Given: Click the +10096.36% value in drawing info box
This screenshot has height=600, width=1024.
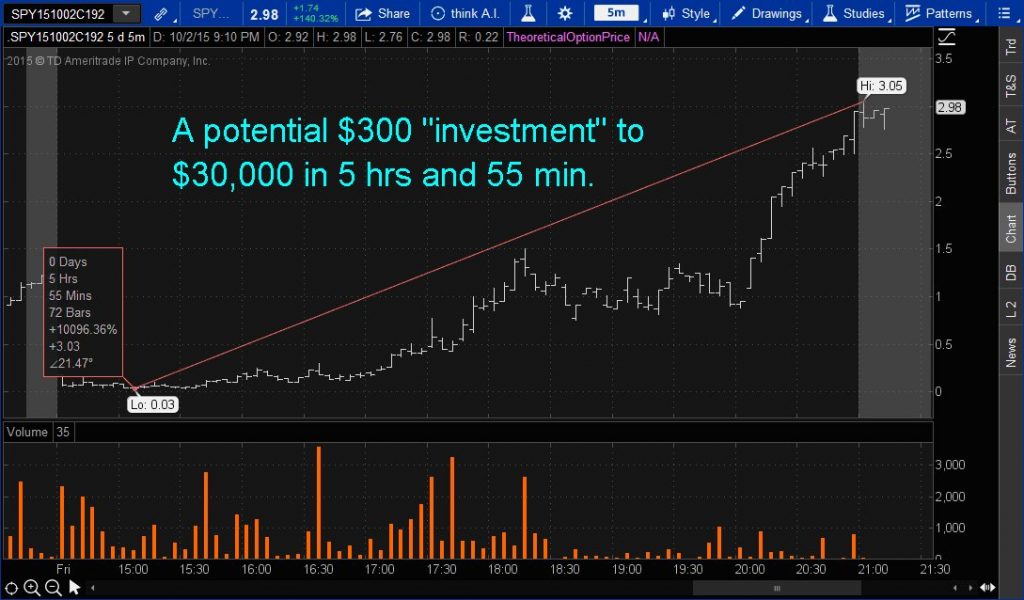Looking at the screenshot, I should coord(83,329).
